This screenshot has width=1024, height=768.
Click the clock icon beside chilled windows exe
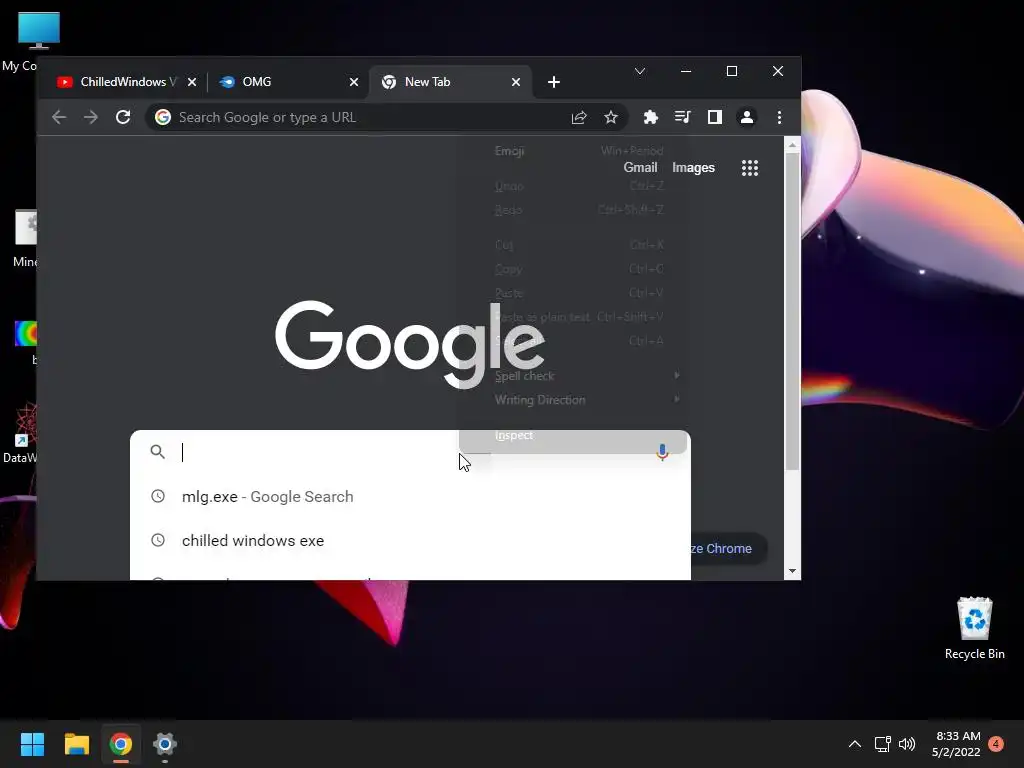[158, 540]
